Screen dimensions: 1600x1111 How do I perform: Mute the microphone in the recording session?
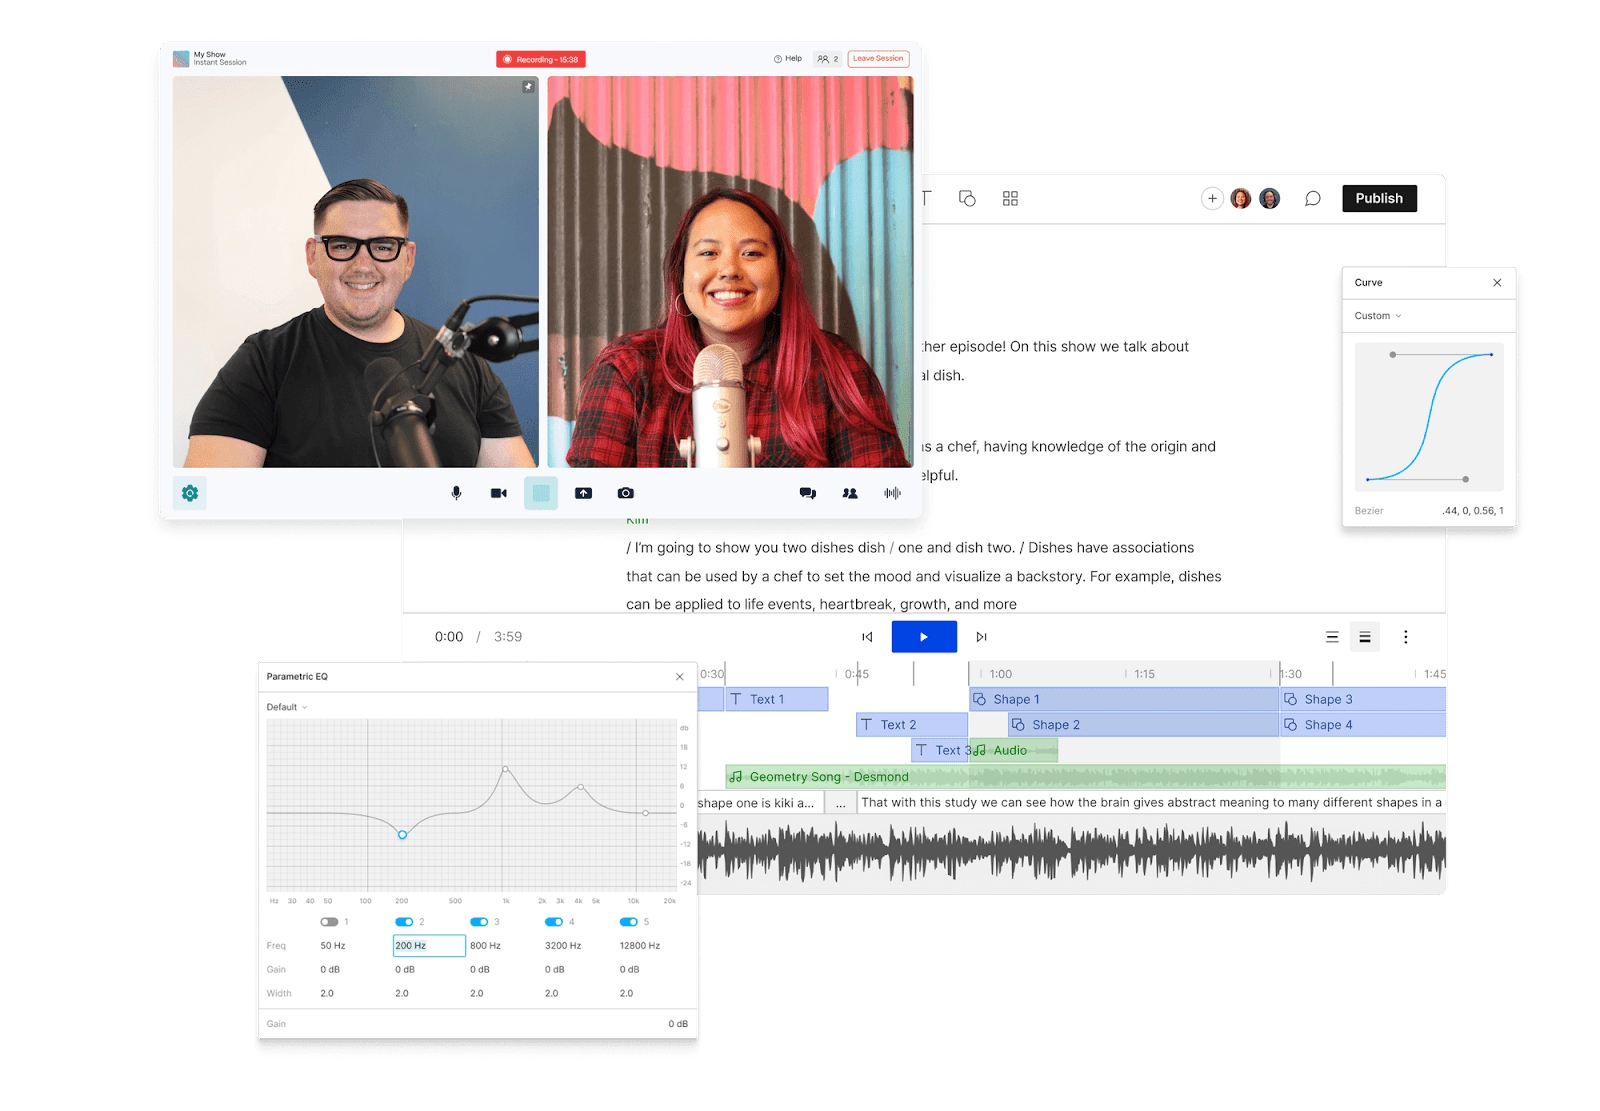[x=456, y=493]
